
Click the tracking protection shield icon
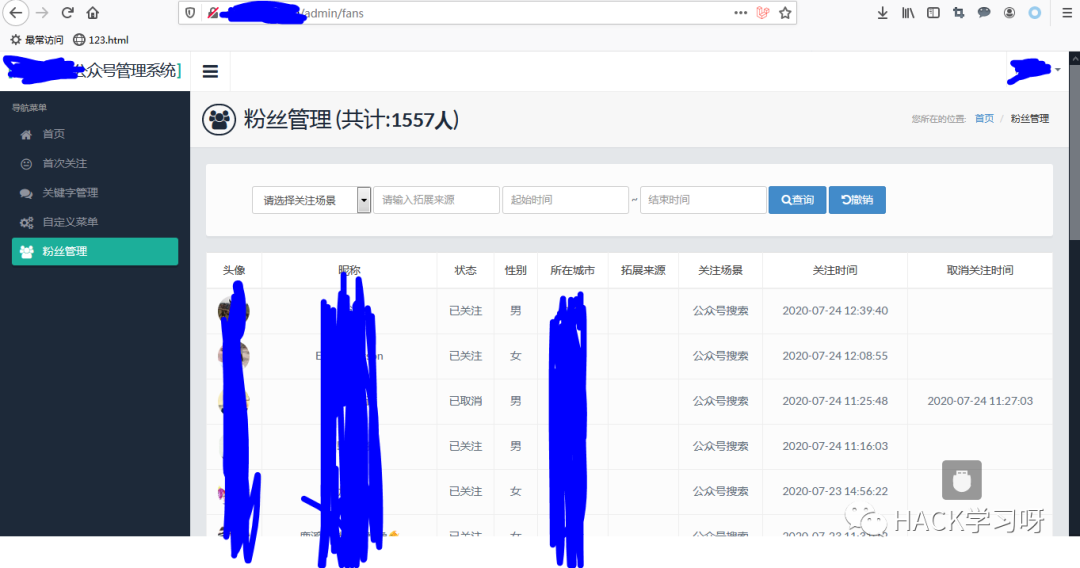point(190,12)
